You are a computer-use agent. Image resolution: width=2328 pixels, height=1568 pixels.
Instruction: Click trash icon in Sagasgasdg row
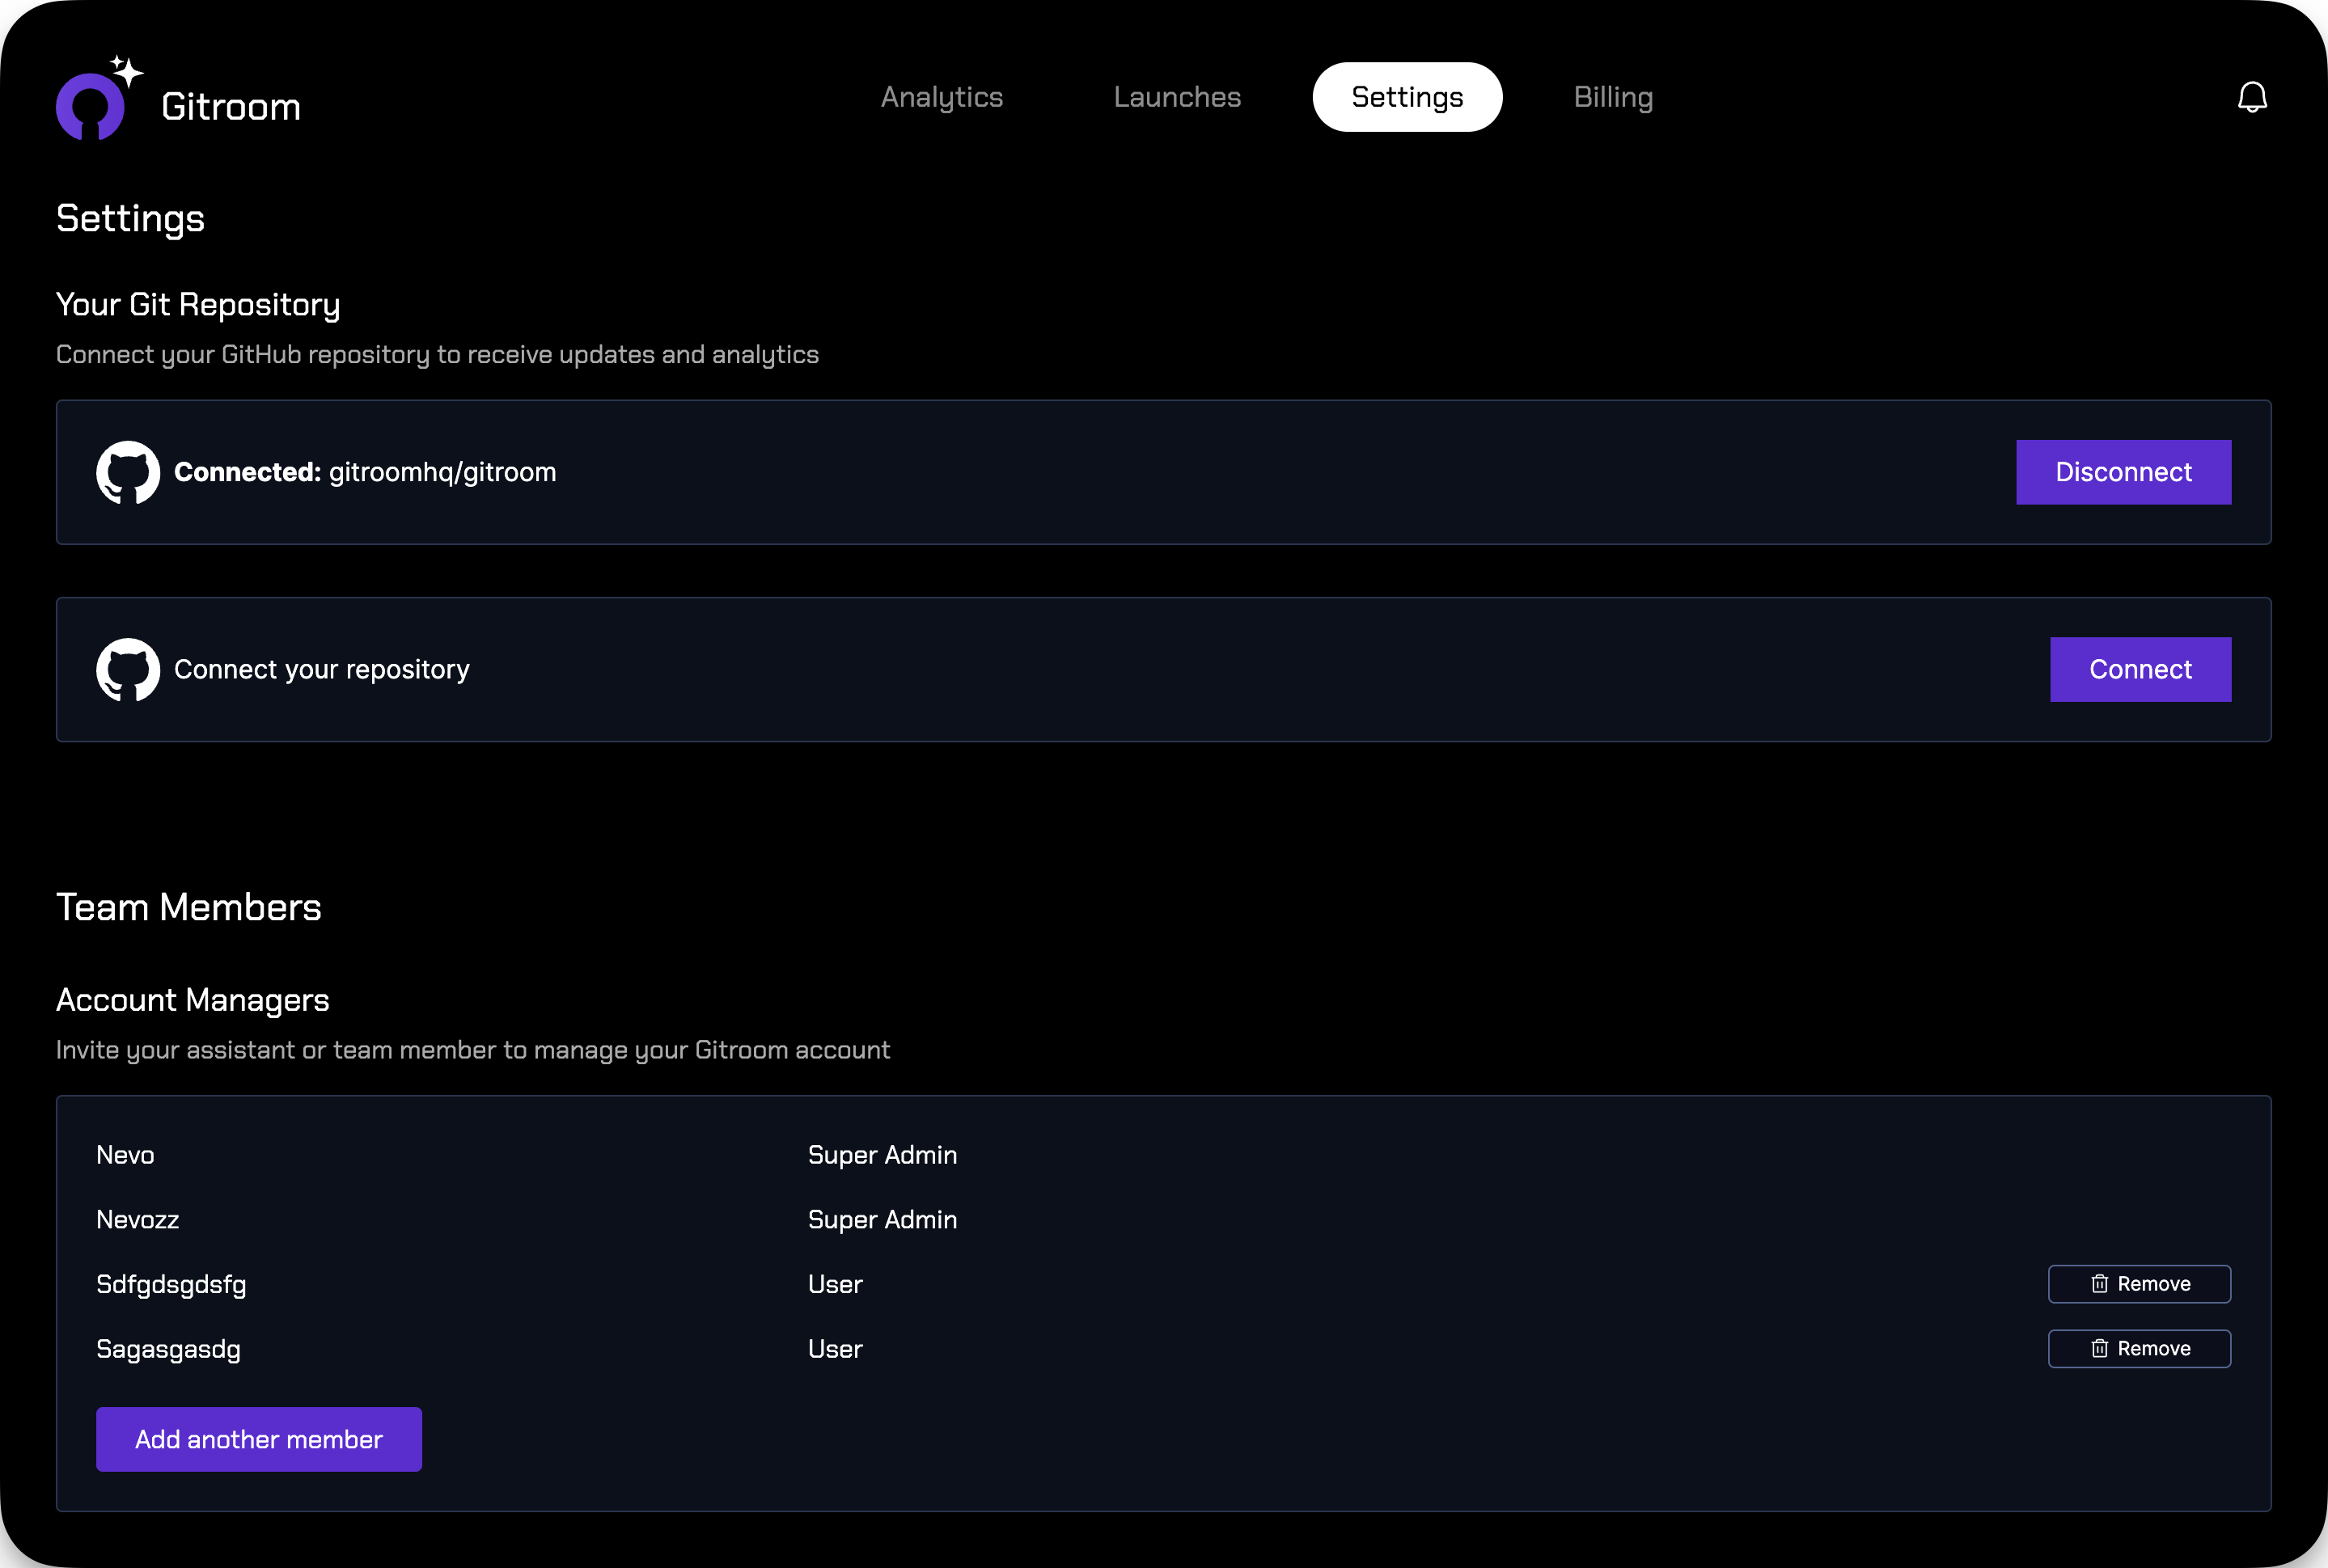(x=2099, y=1349)
